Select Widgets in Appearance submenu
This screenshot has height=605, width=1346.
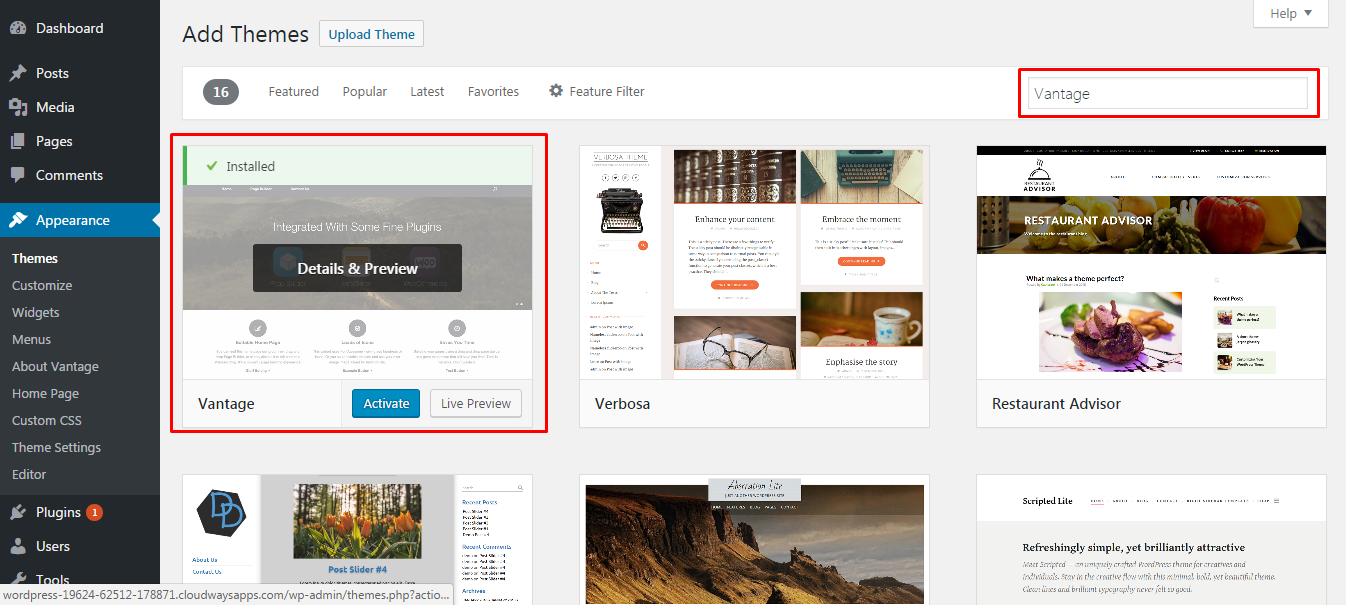coord(36,312)
